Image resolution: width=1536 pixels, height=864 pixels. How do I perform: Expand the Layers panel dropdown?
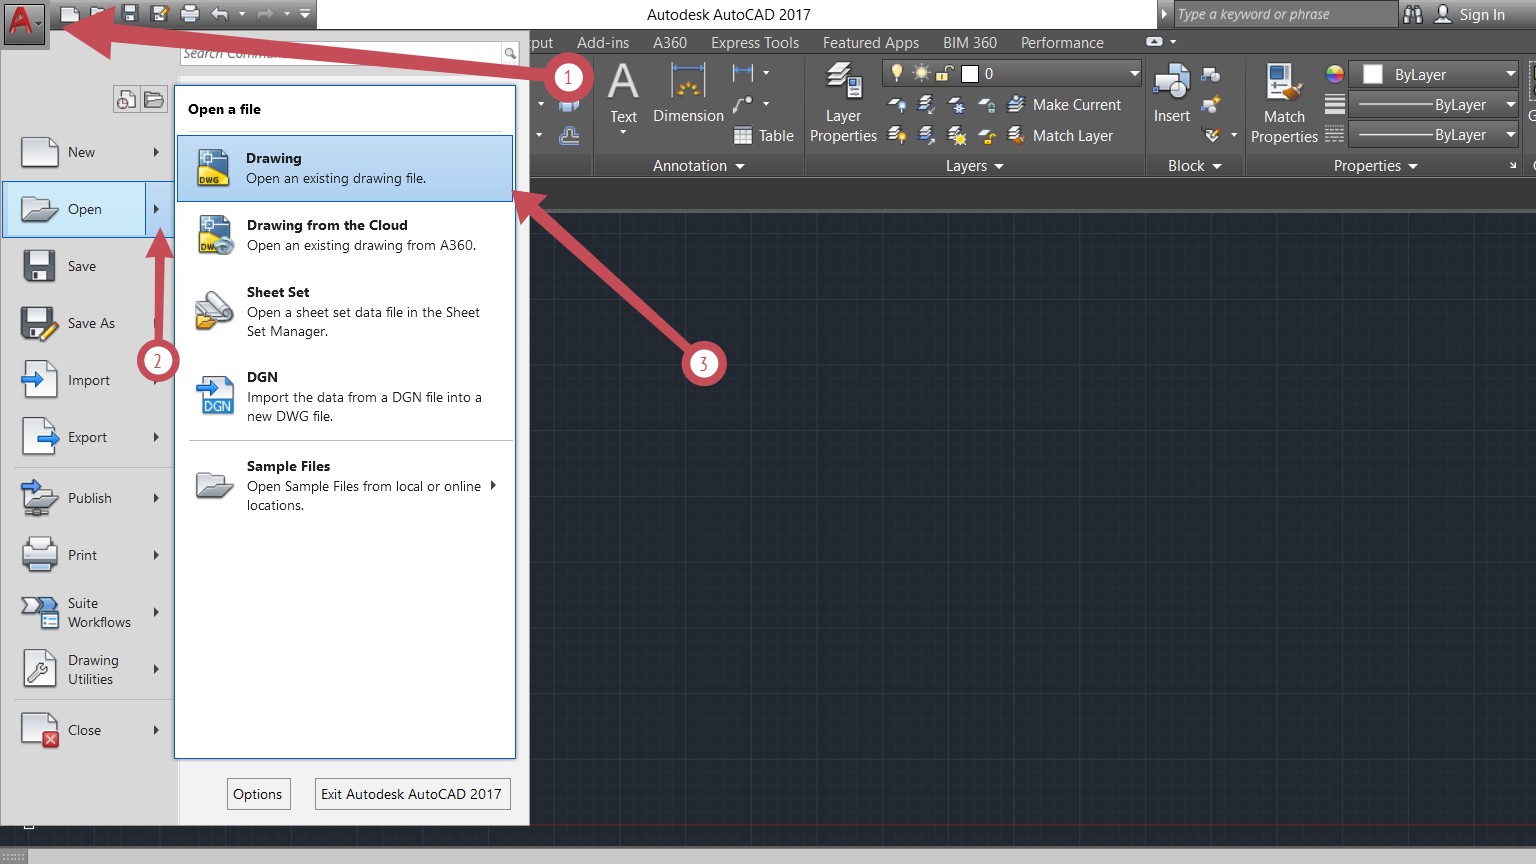pyautogui.click(x=975, y=166)
